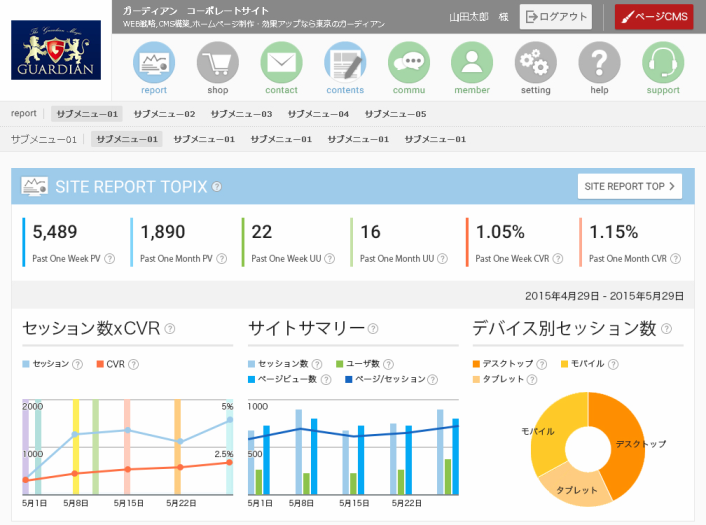Click the 1,890 Past One Month PV value
706x525 pixels.
point(163,232)
